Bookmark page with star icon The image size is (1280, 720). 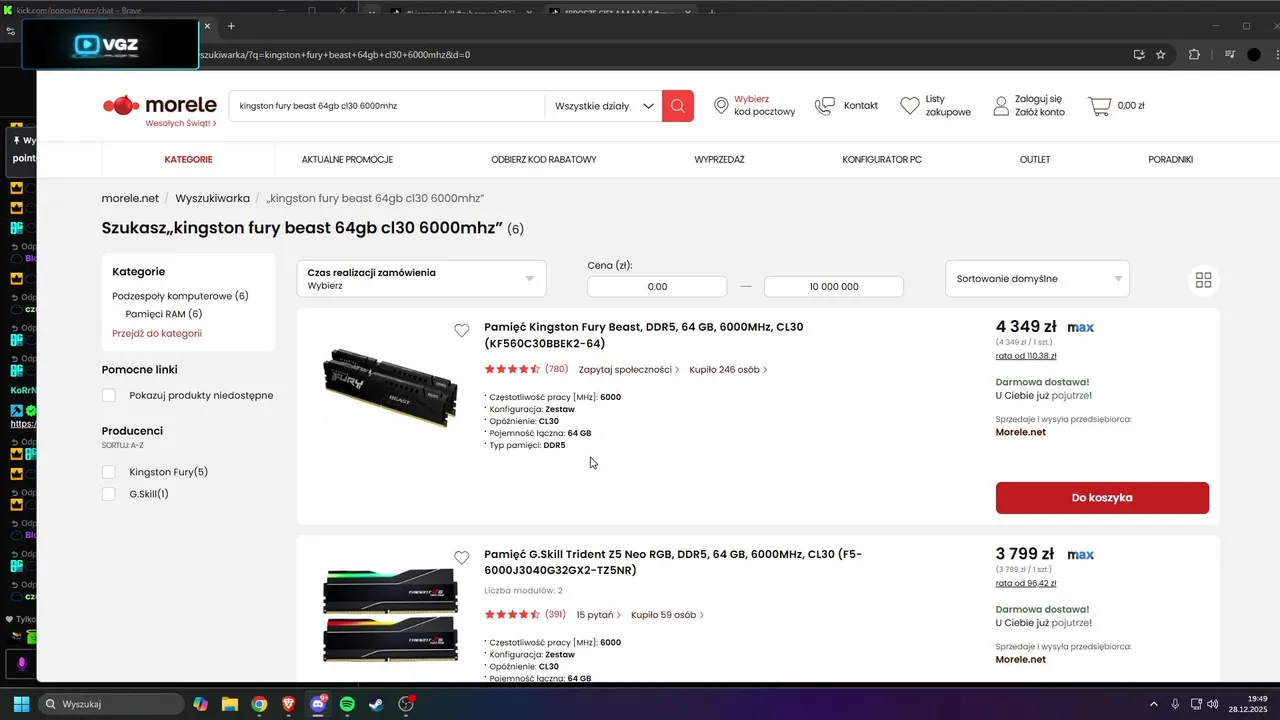pos(1161,55)
